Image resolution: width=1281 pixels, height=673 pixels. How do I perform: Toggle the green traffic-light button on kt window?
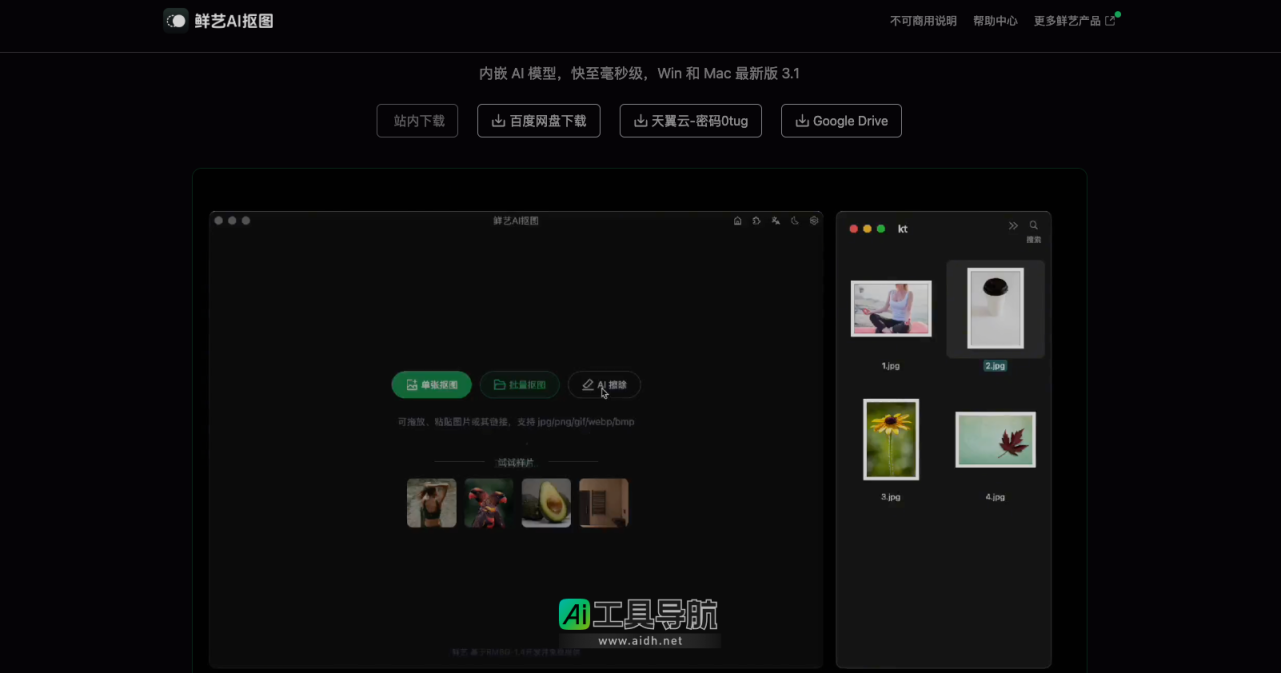pyautogui.click(x=880, y=228)
